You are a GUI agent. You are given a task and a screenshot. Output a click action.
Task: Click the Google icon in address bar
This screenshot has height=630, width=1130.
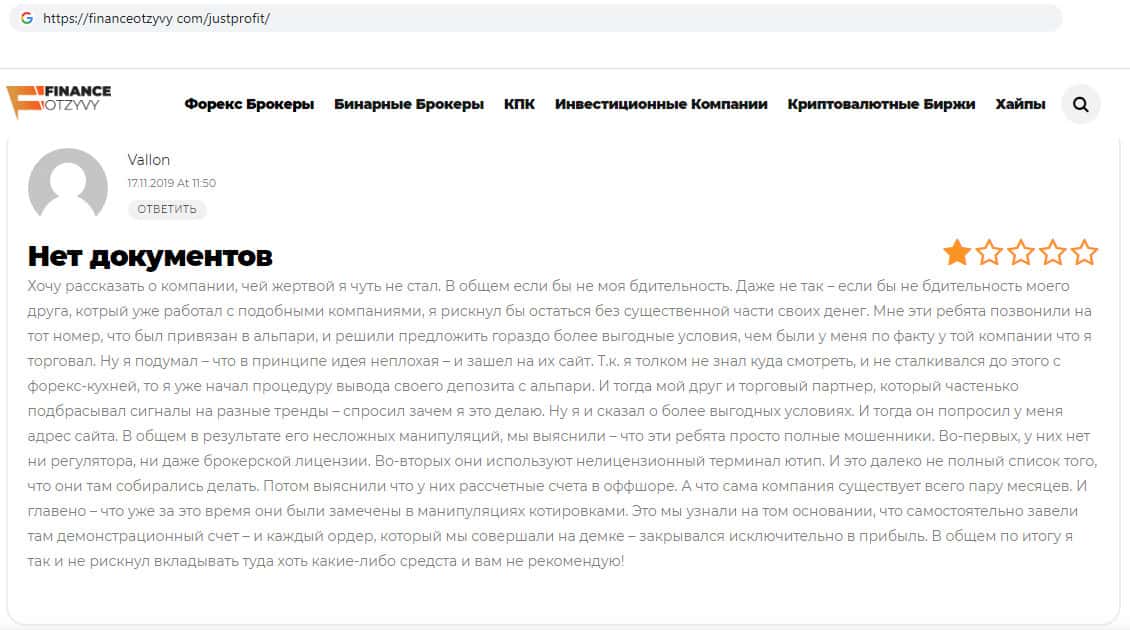[27, 18]
